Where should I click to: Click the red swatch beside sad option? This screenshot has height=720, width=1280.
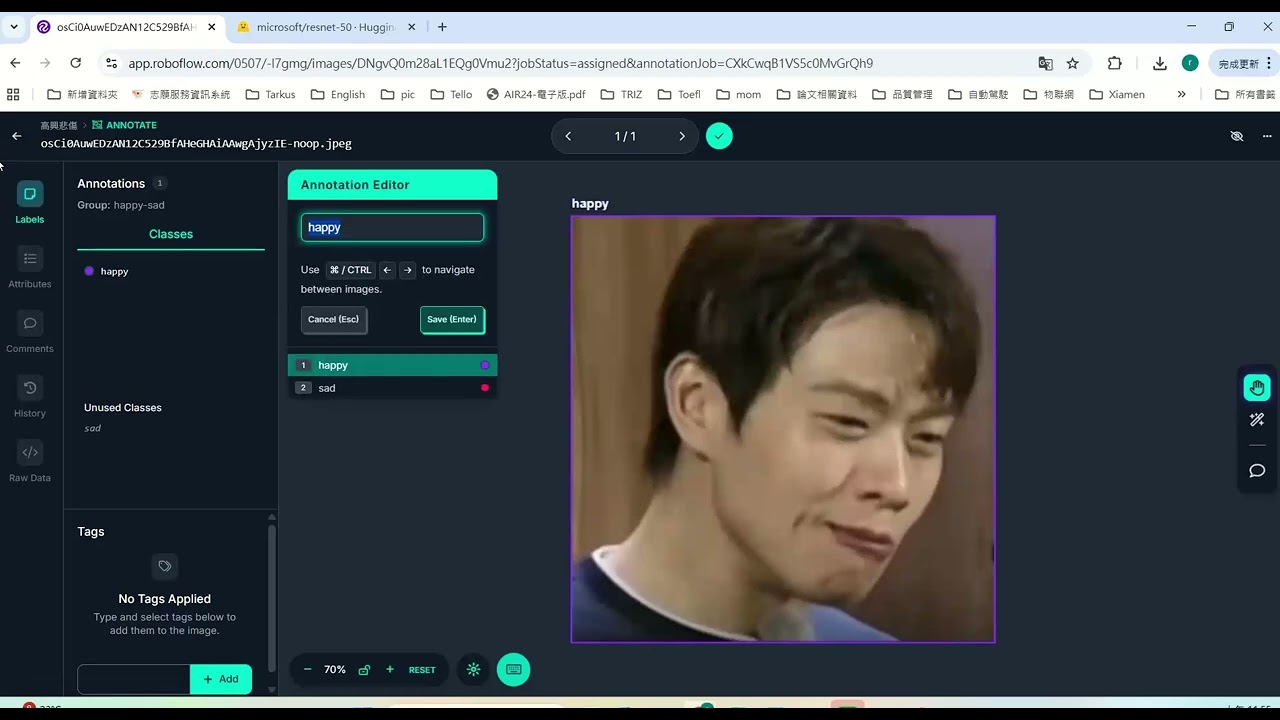pos(485,388)
